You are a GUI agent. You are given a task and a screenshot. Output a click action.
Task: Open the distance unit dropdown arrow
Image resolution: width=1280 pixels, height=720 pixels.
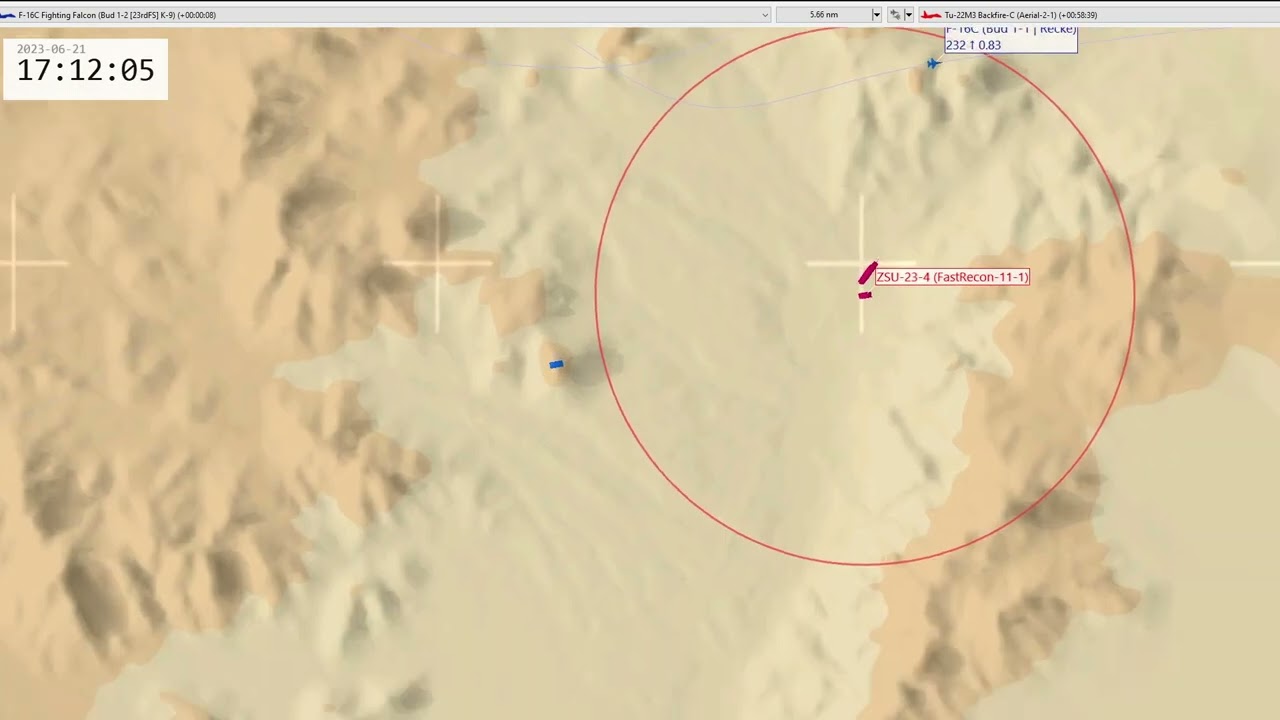(x=877, y=15)
